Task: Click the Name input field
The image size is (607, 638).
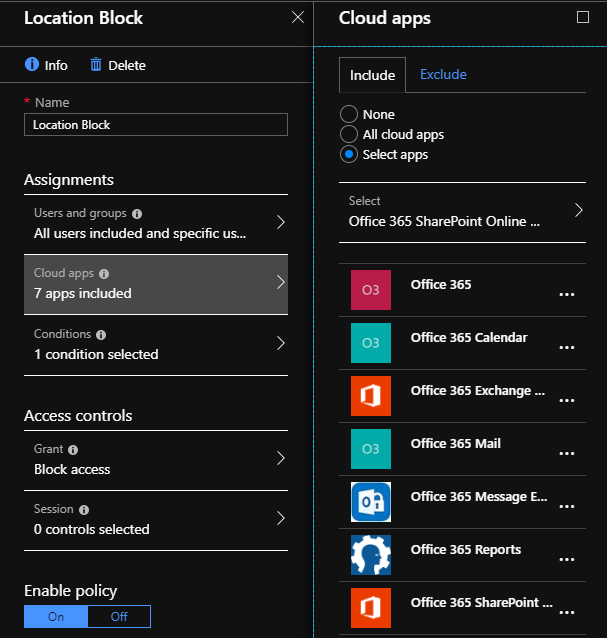Action: pyautogui.click(x=156, y=125)
